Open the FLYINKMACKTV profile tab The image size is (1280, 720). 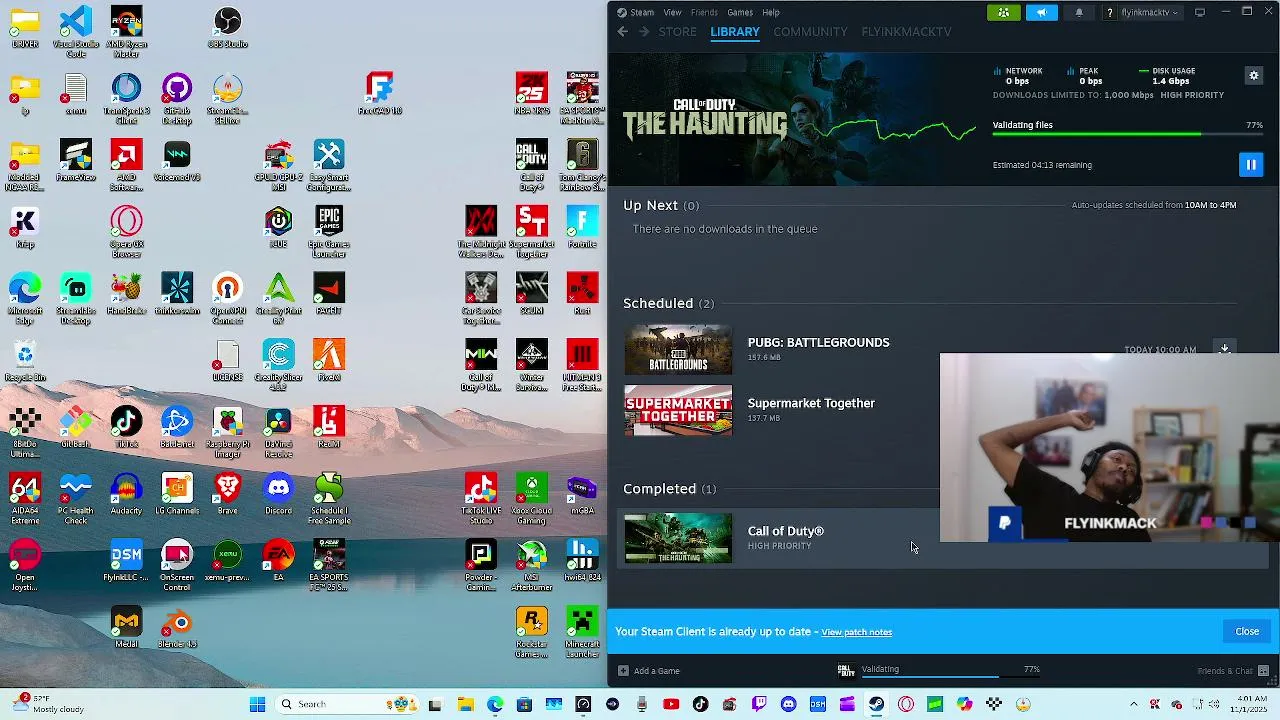[x=906, y=32]
